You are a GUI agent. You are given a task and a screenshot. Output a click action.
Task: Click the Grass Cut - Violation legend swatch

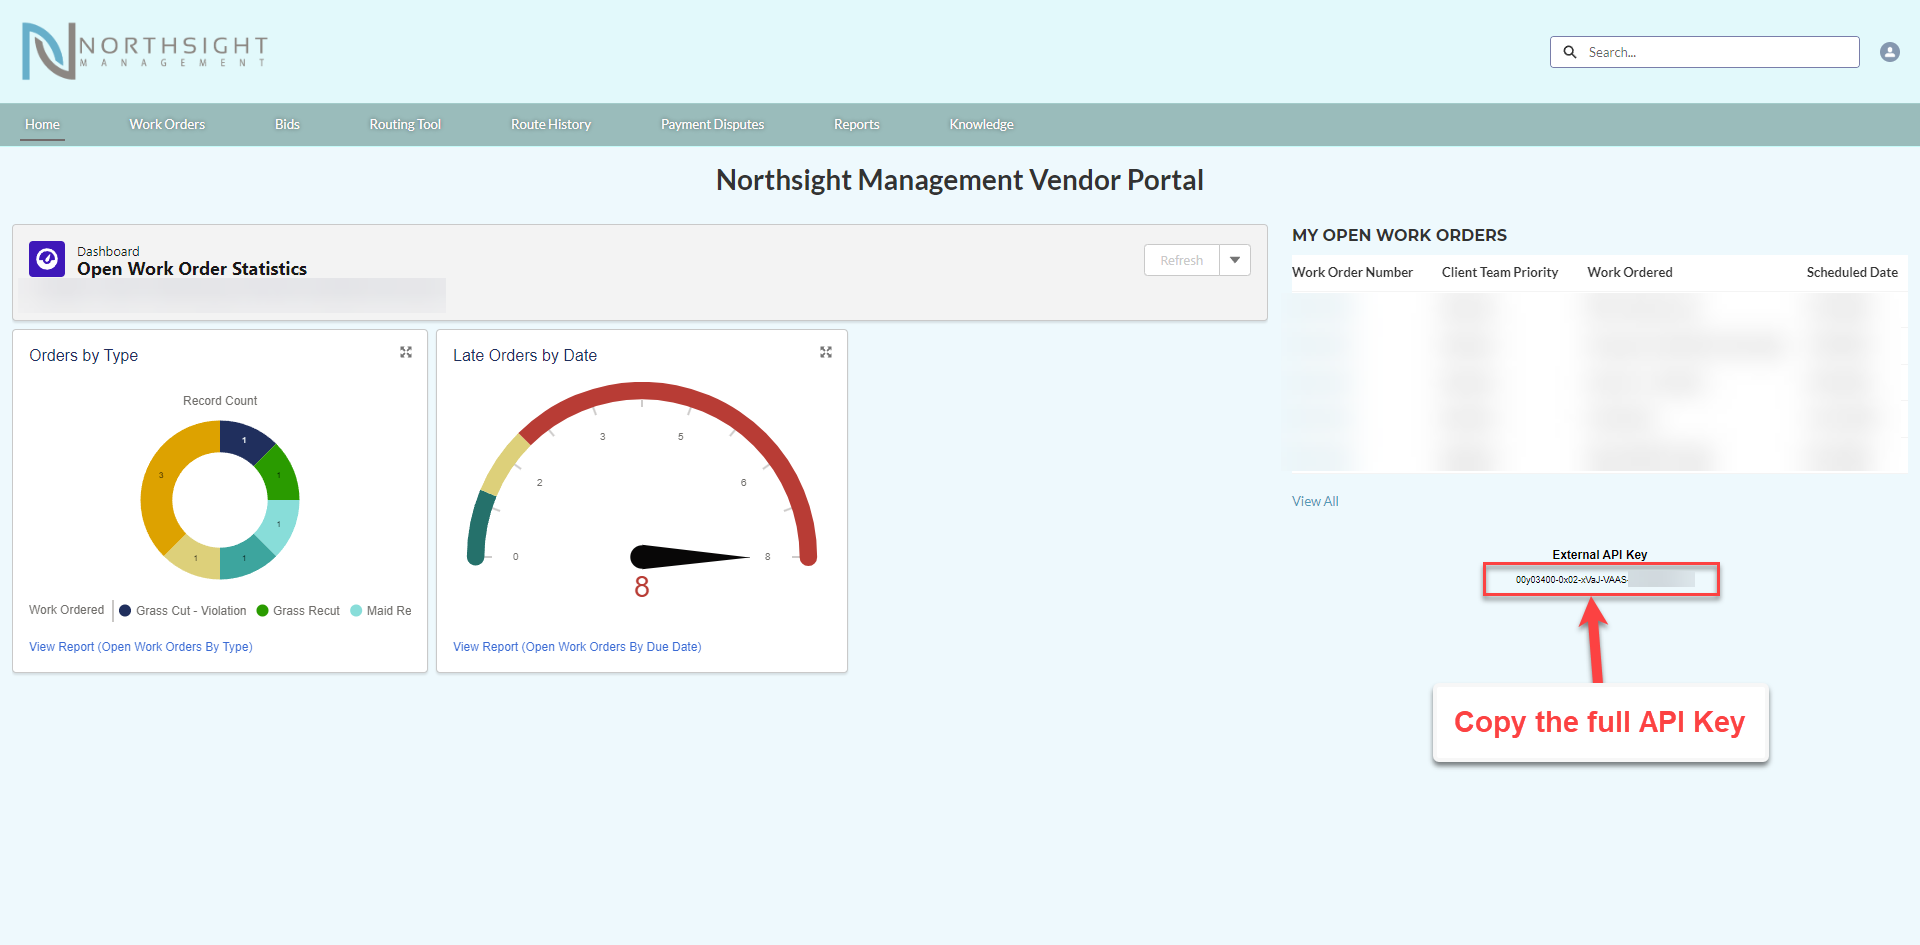coord(125,610)
